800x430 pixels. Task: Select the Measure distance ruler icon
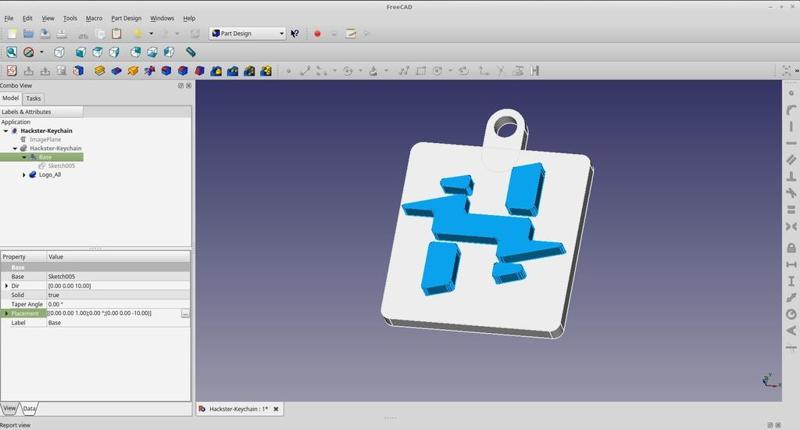pos(190,52)
